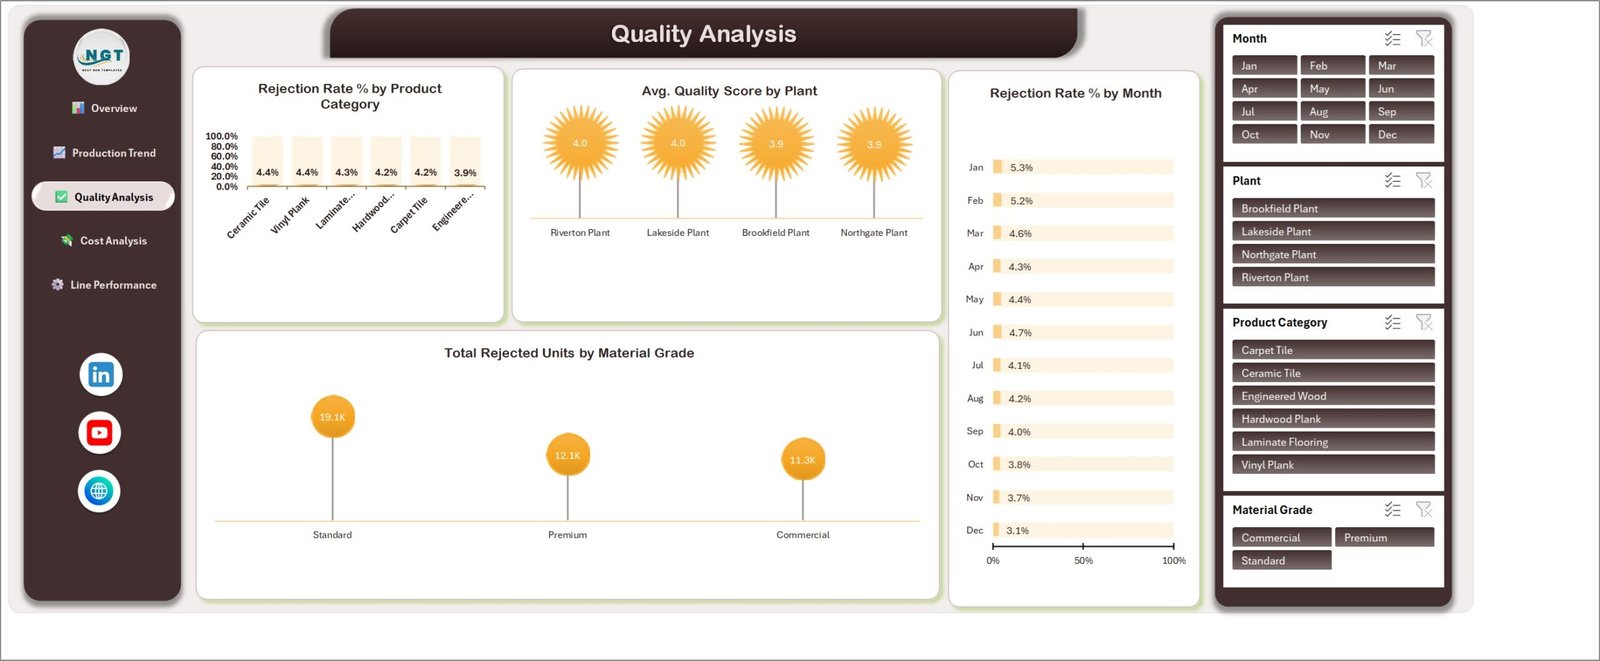The width and height of the screenshot is (1600, 661).
Task: Click the Production Trend chart icon
Action: 59,153
